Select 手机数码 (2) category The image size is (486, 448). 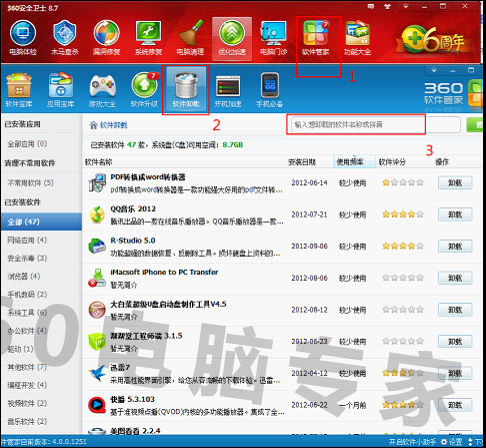point(27,294)
